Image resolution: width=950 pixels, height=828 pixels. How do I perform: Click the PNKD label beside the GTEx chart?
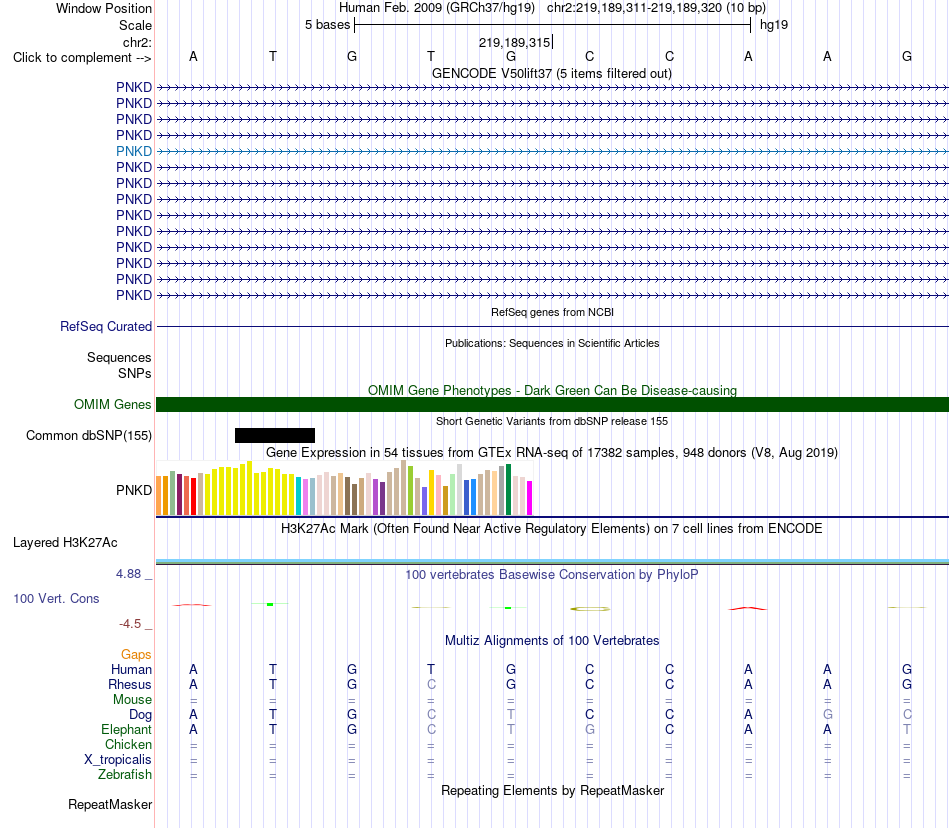[x=133, y=490]
